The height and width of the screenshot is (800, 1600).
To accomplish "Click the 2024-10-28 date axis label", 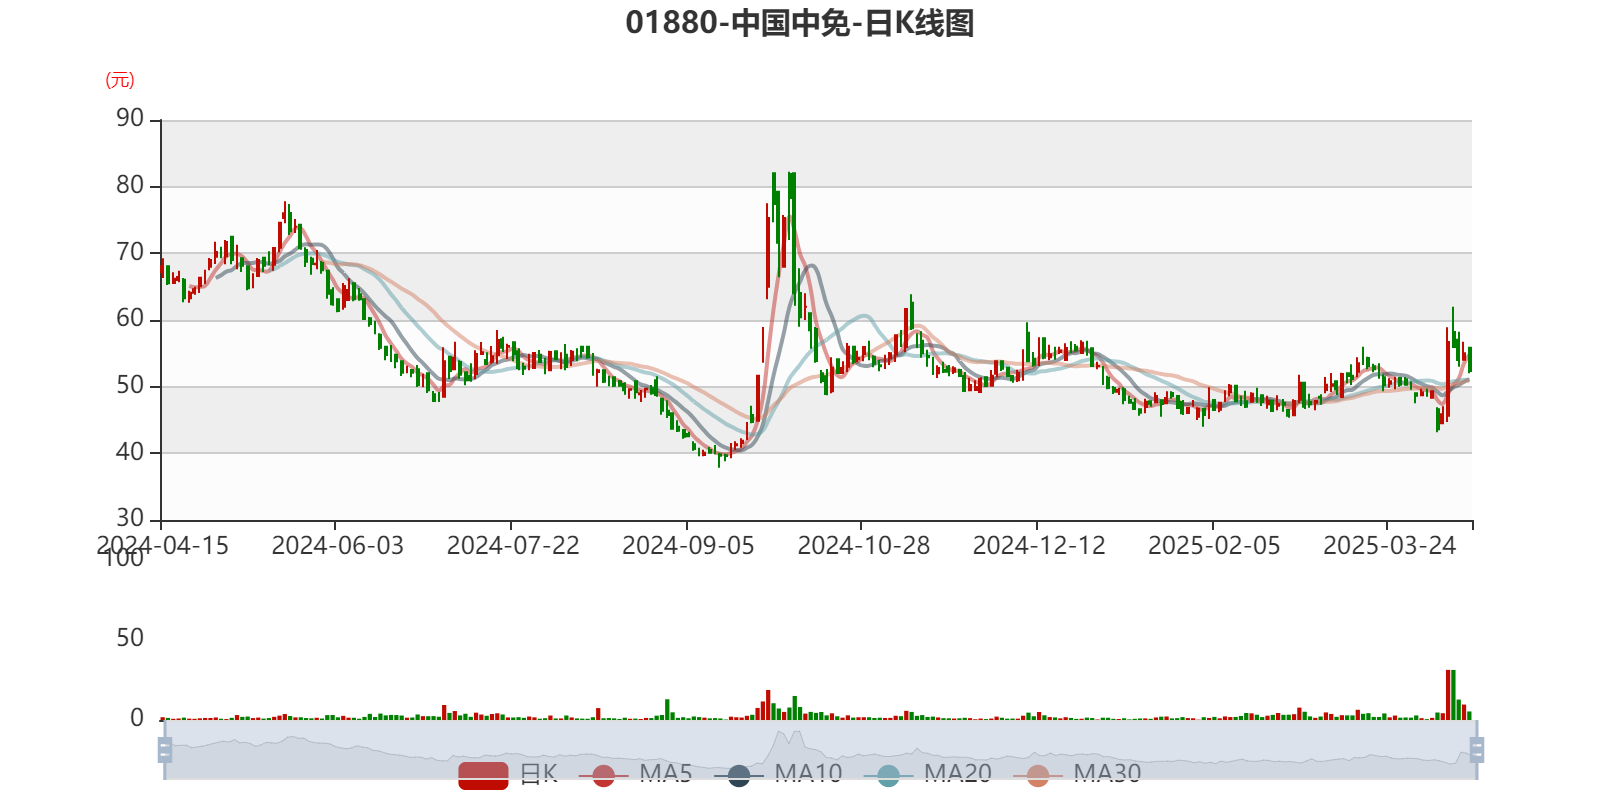I will tap(863, 546).
